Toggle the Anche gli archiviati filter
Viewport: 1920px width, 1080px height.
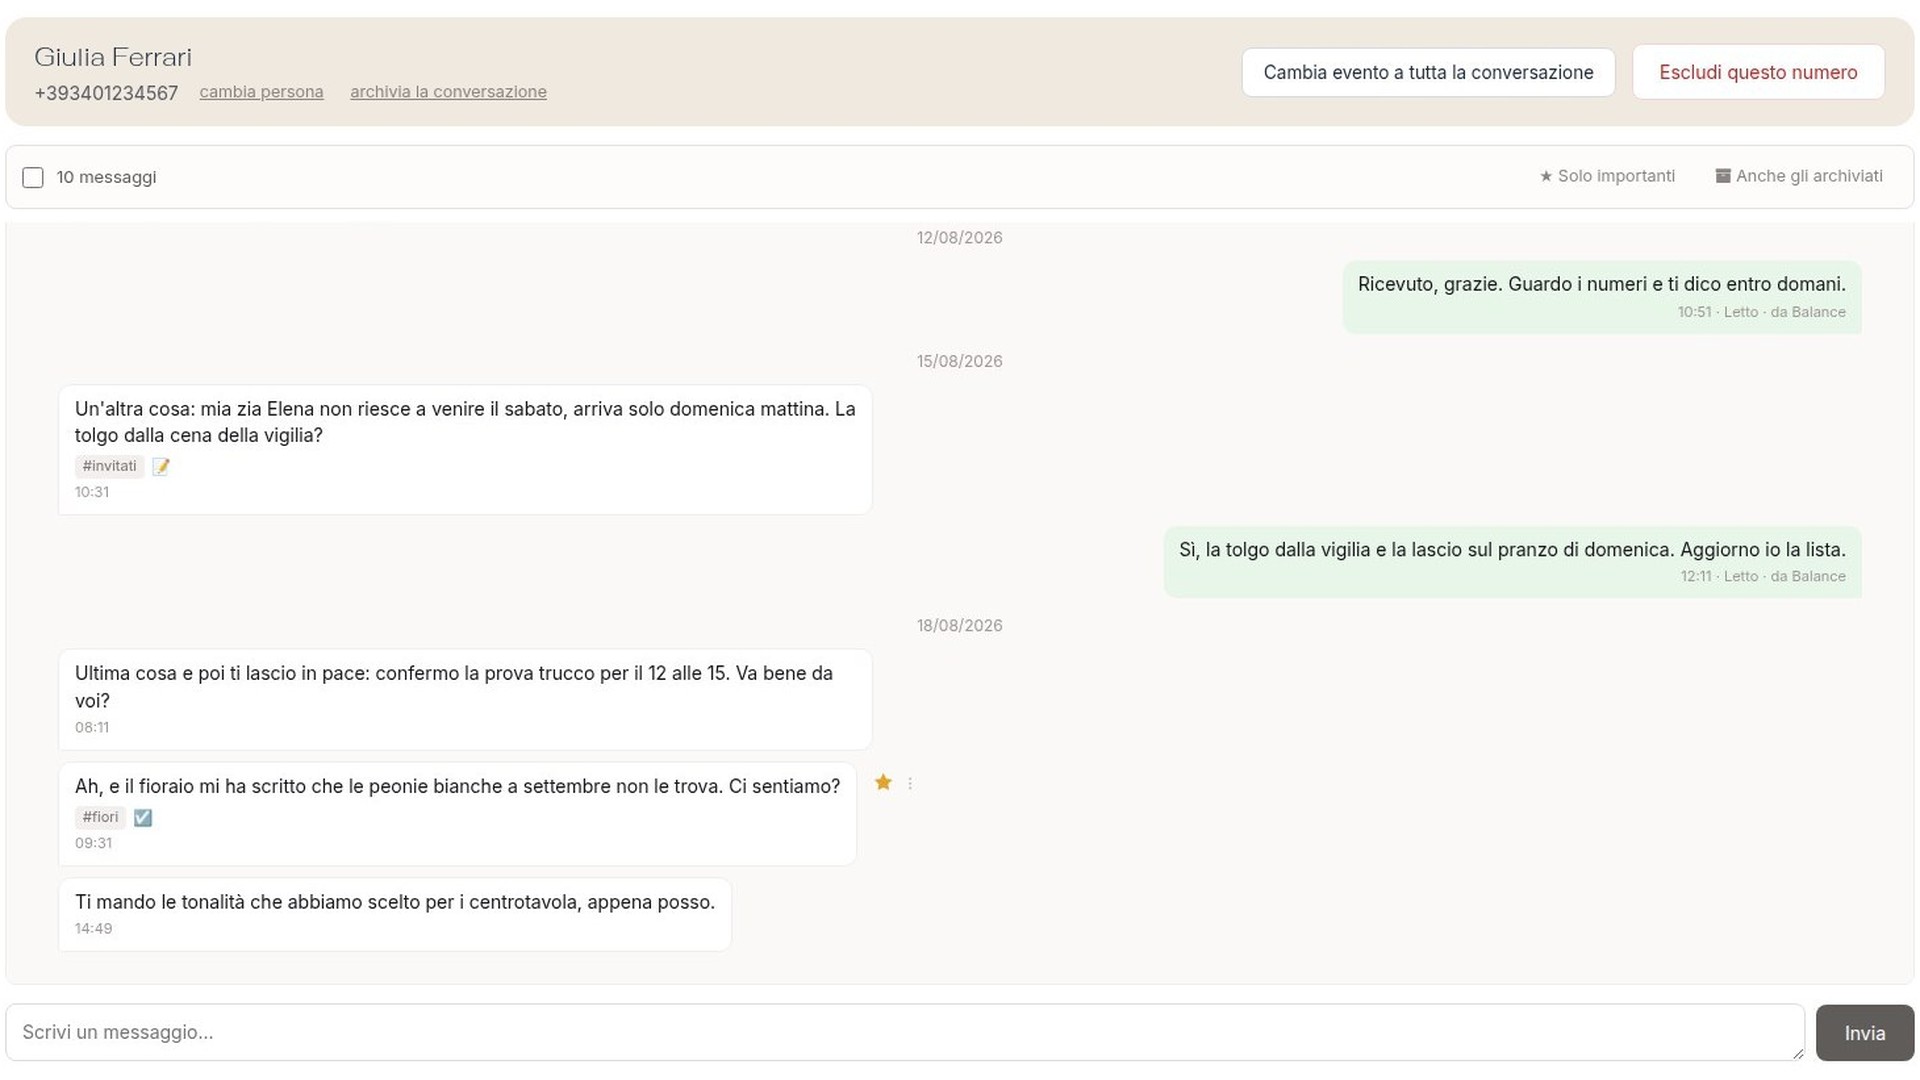click(1799, 176)
